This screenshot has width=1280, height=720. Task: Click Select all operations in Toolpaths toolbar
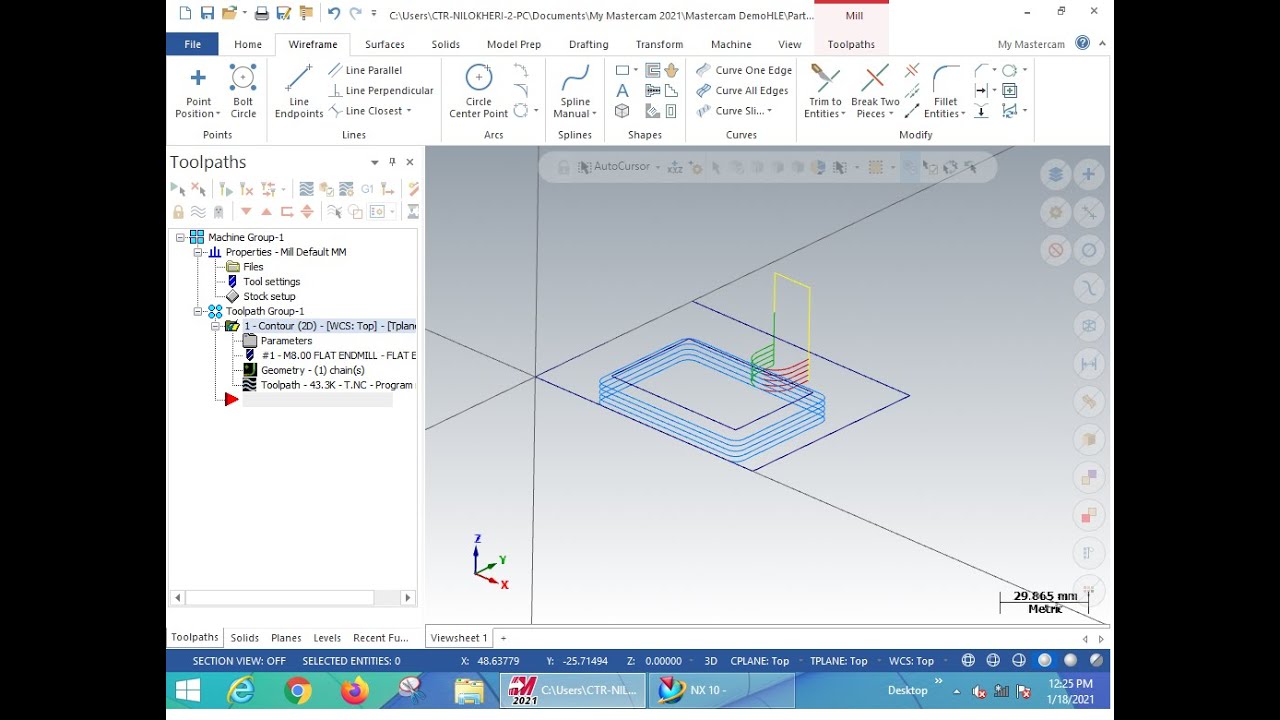[178, 188]
